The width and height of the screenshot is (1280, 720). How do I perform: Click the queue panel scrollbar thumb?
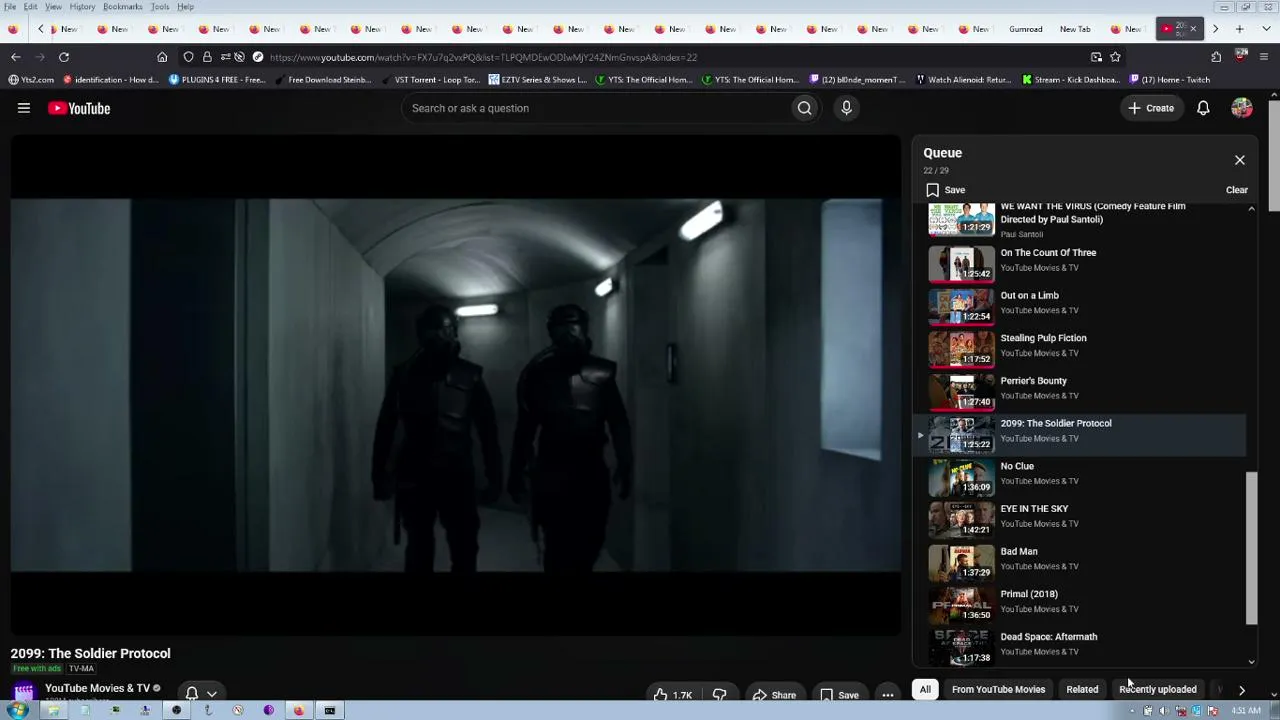coord(1251,549)
